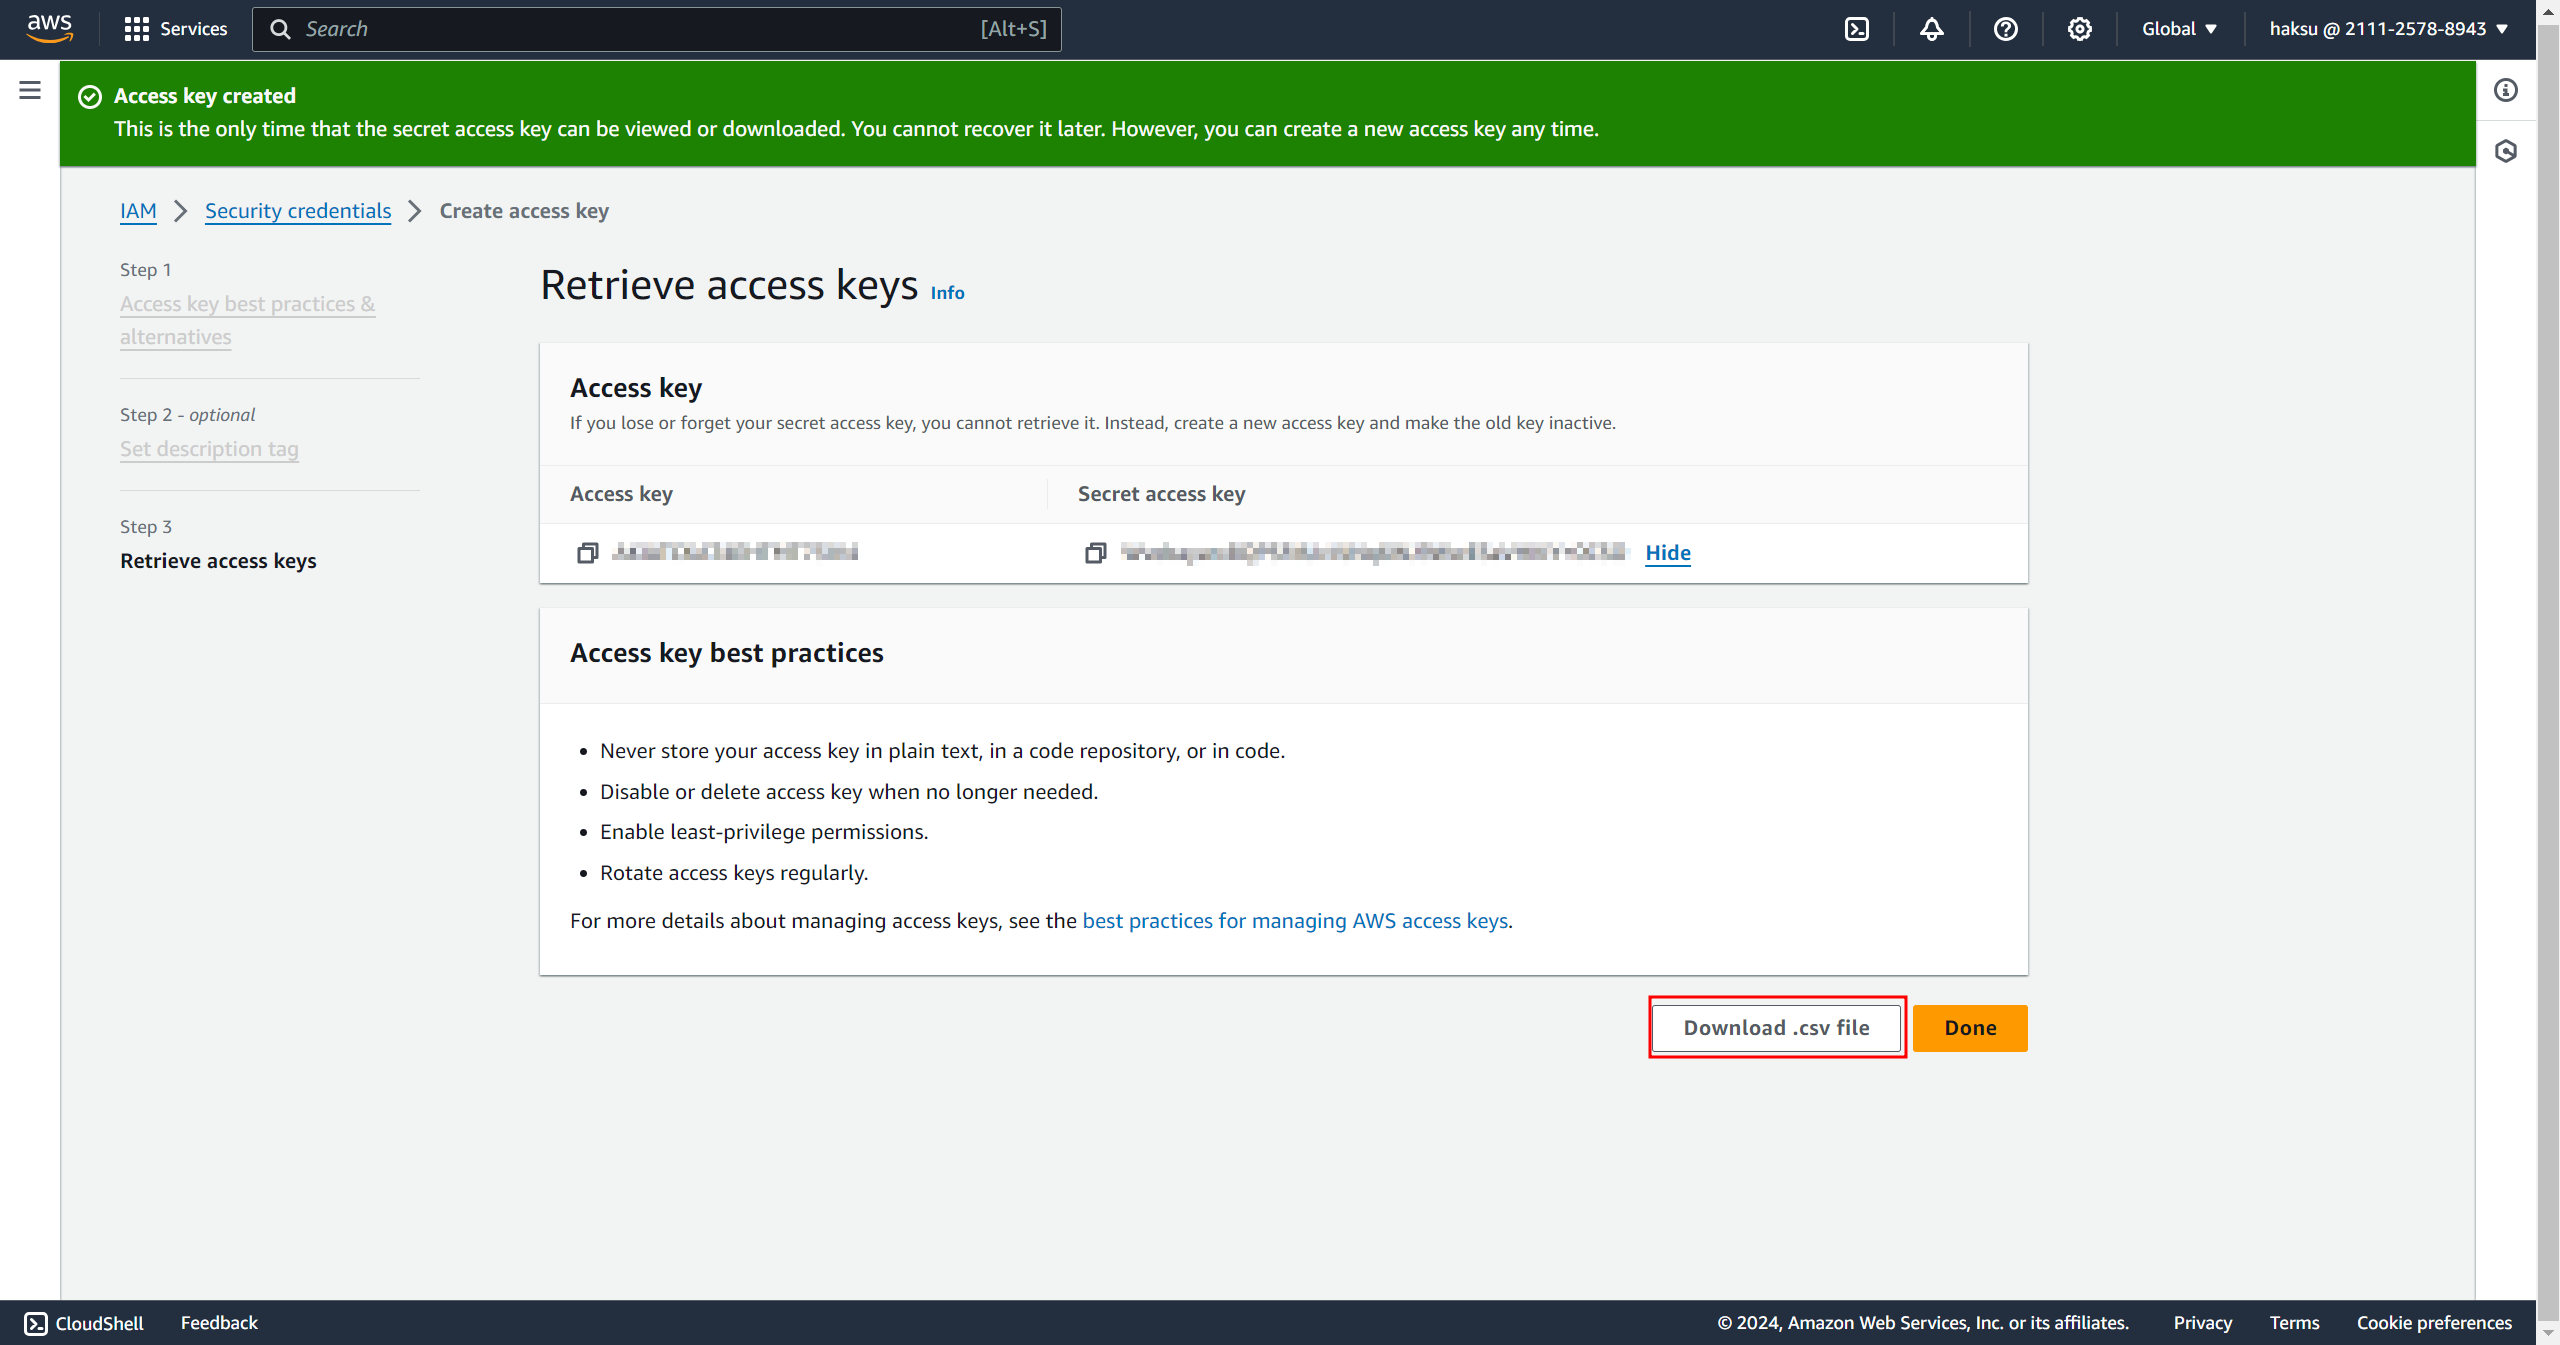Open the notifications bell
Screen dimensions: 2560x1345
[x=1931, y=29]
